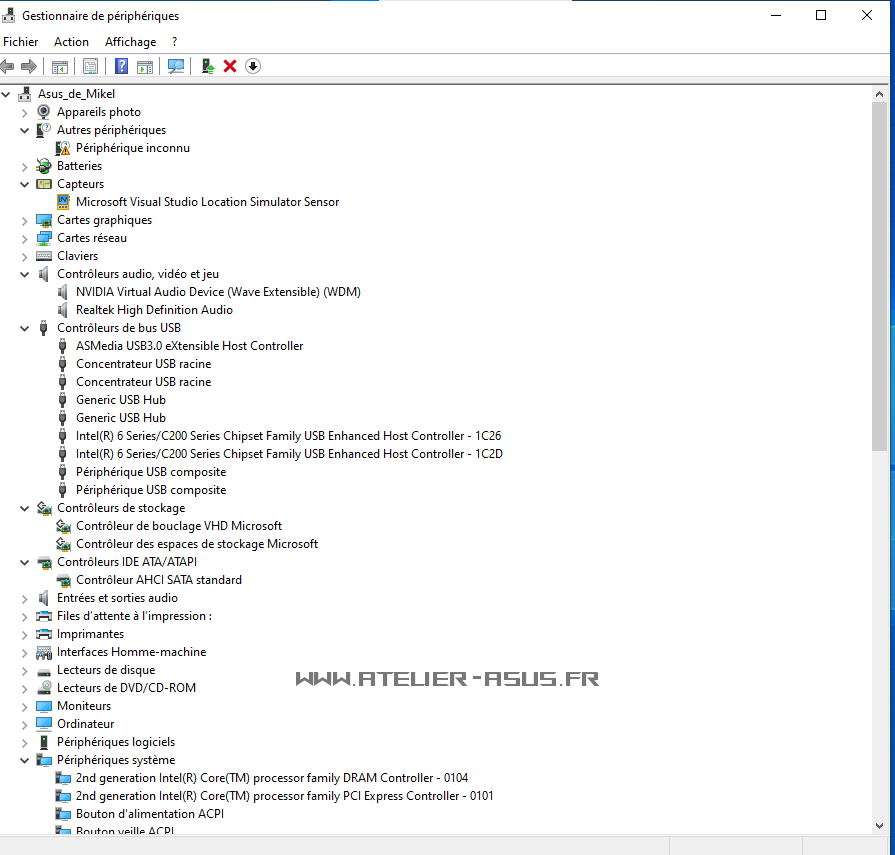Click the Properties toolbar icon
The width and height of the screenshot is (895, 855).
click(x=90, y=66)
